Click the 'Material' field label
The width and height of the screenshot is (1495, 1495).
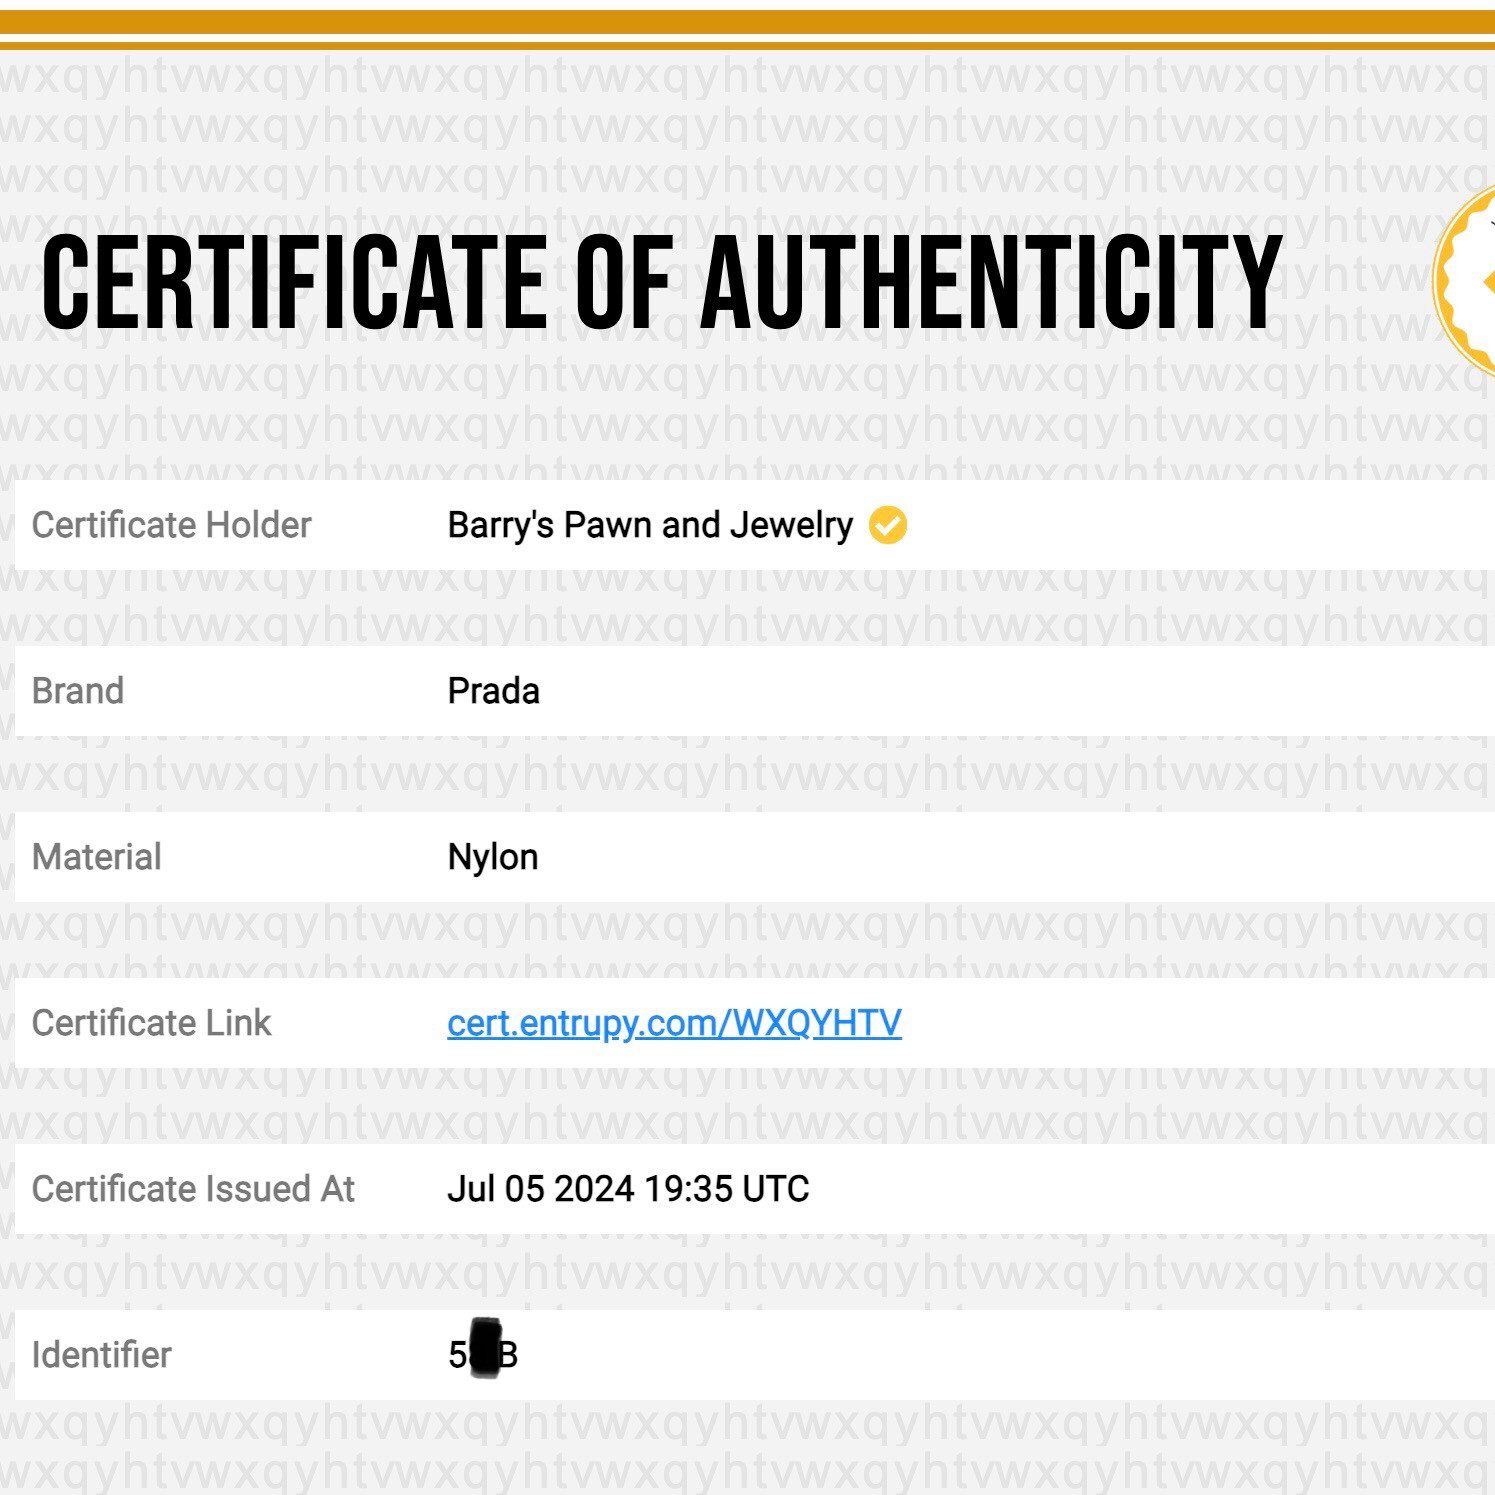[96, 857]
